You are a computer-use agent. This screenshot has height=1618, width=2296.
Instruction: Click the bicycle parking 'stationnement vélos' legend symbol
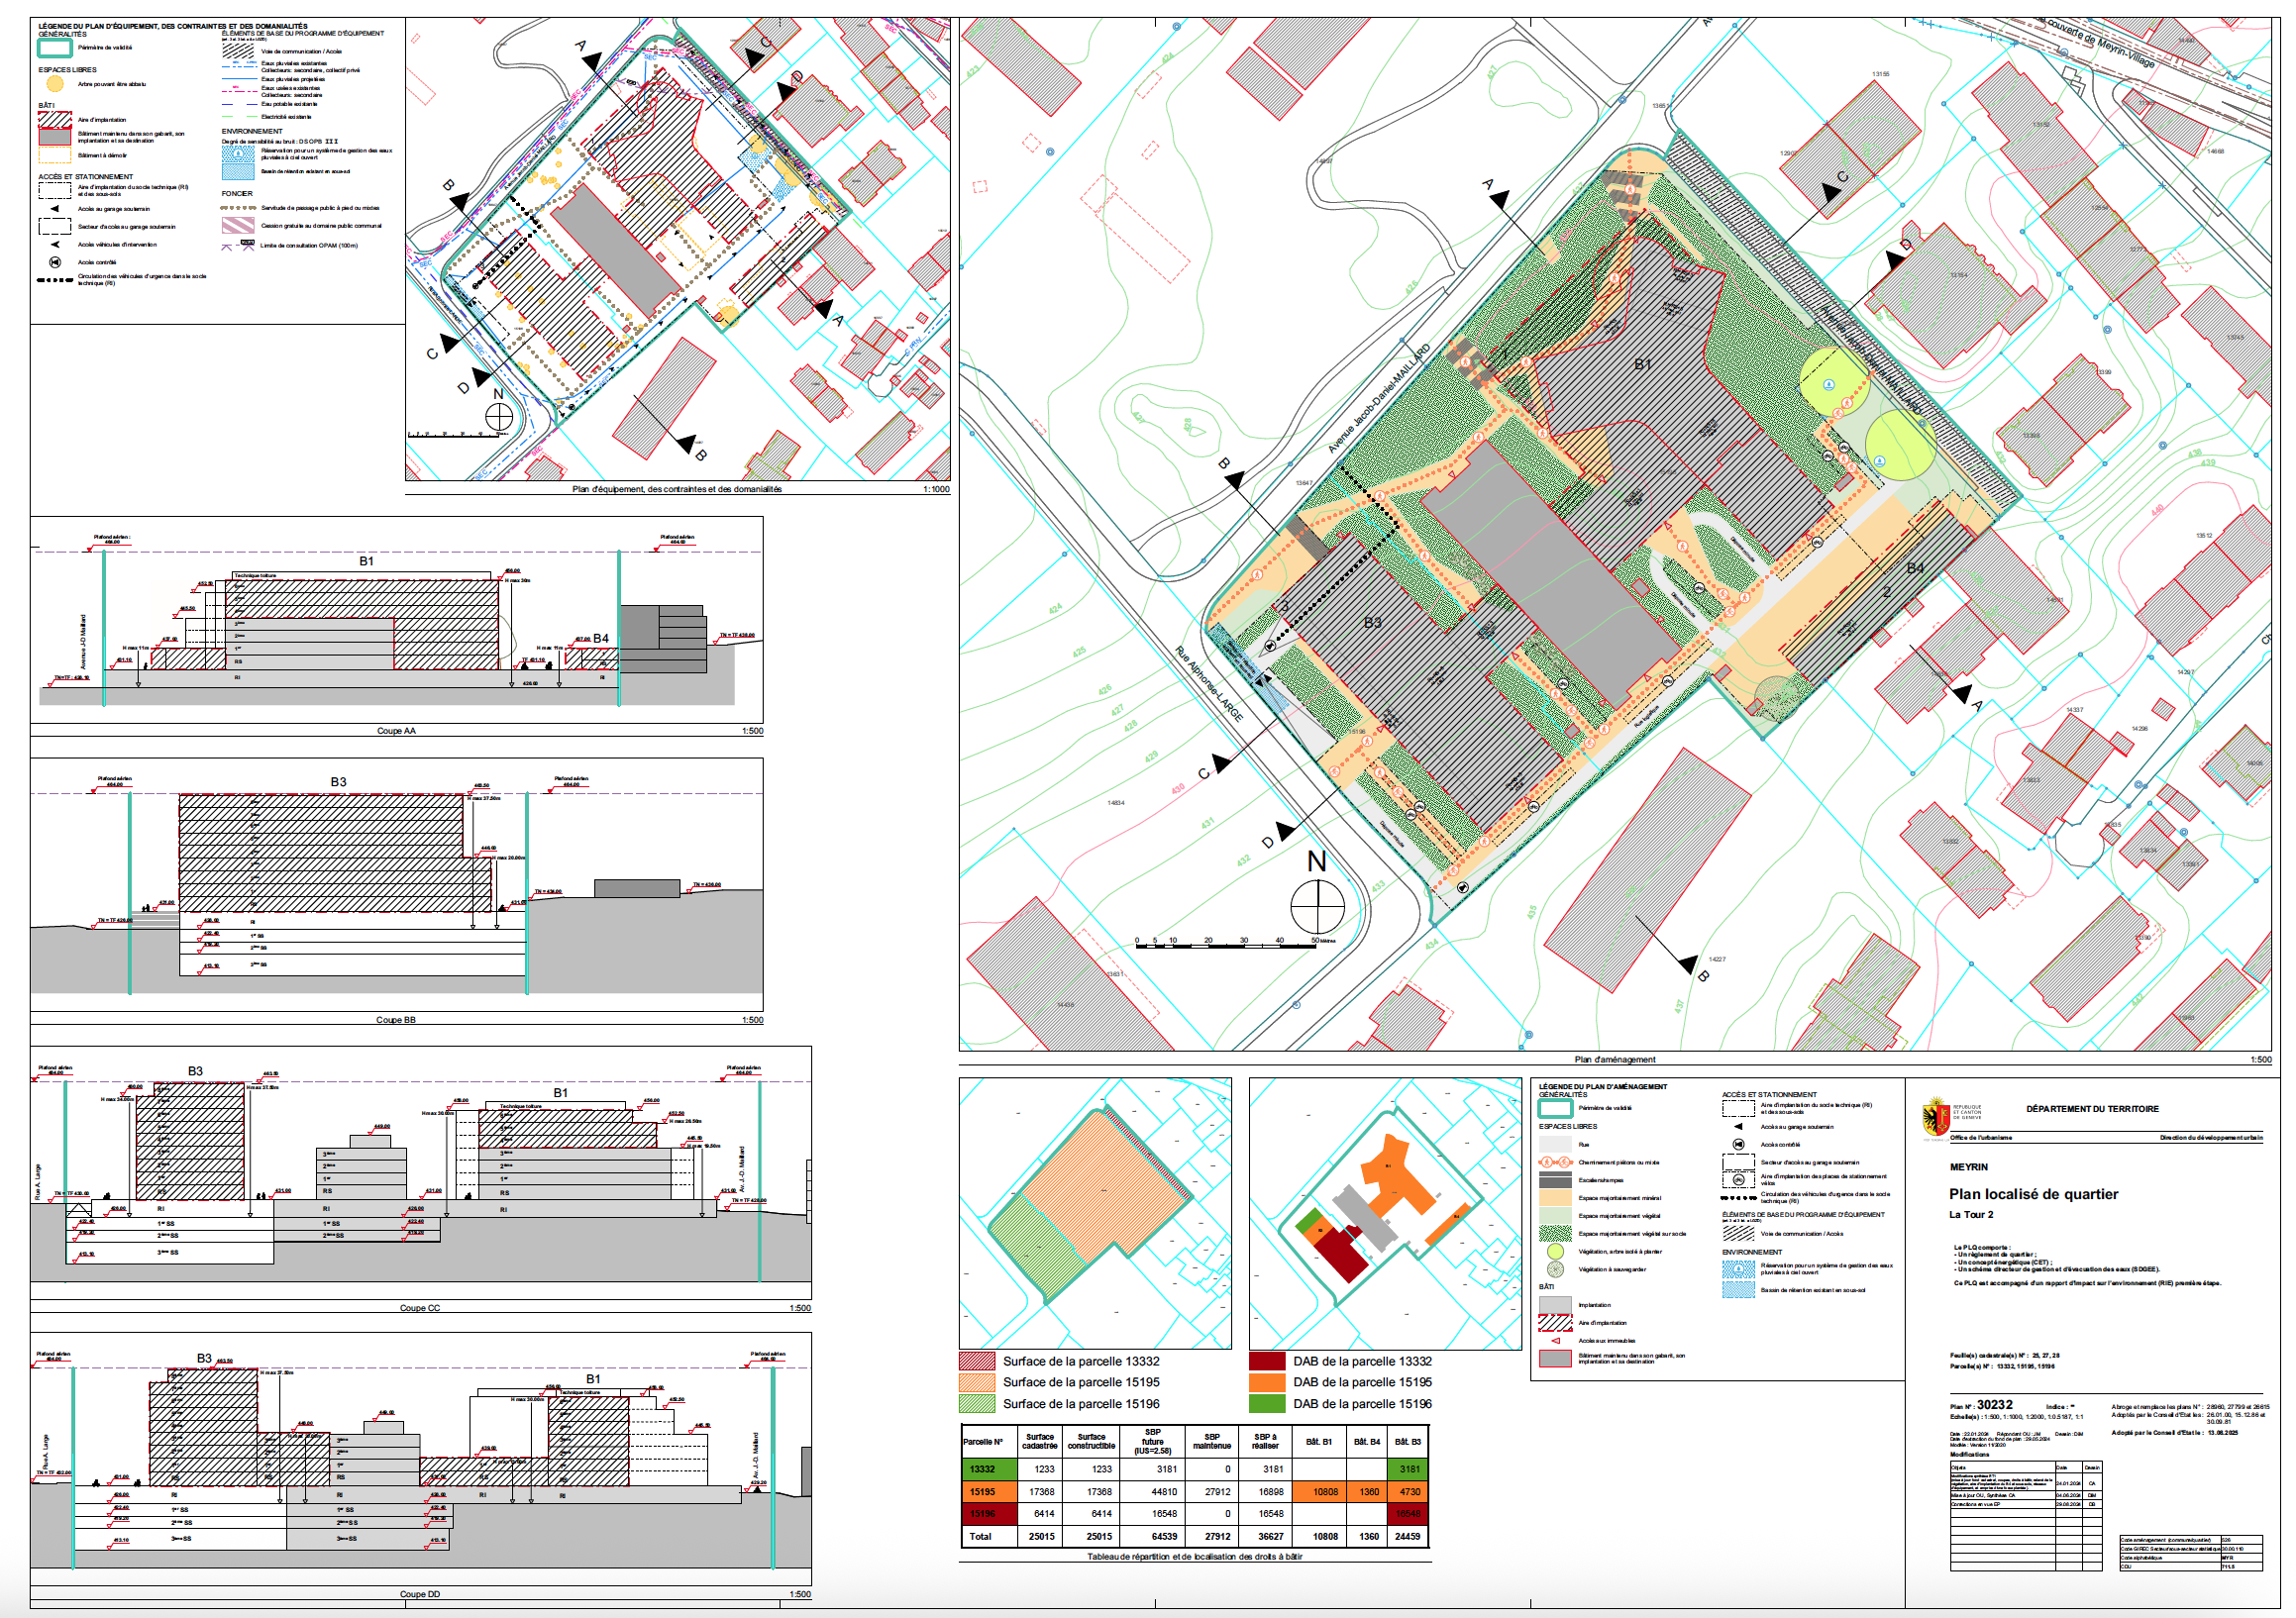[x=1738, y=1180]
